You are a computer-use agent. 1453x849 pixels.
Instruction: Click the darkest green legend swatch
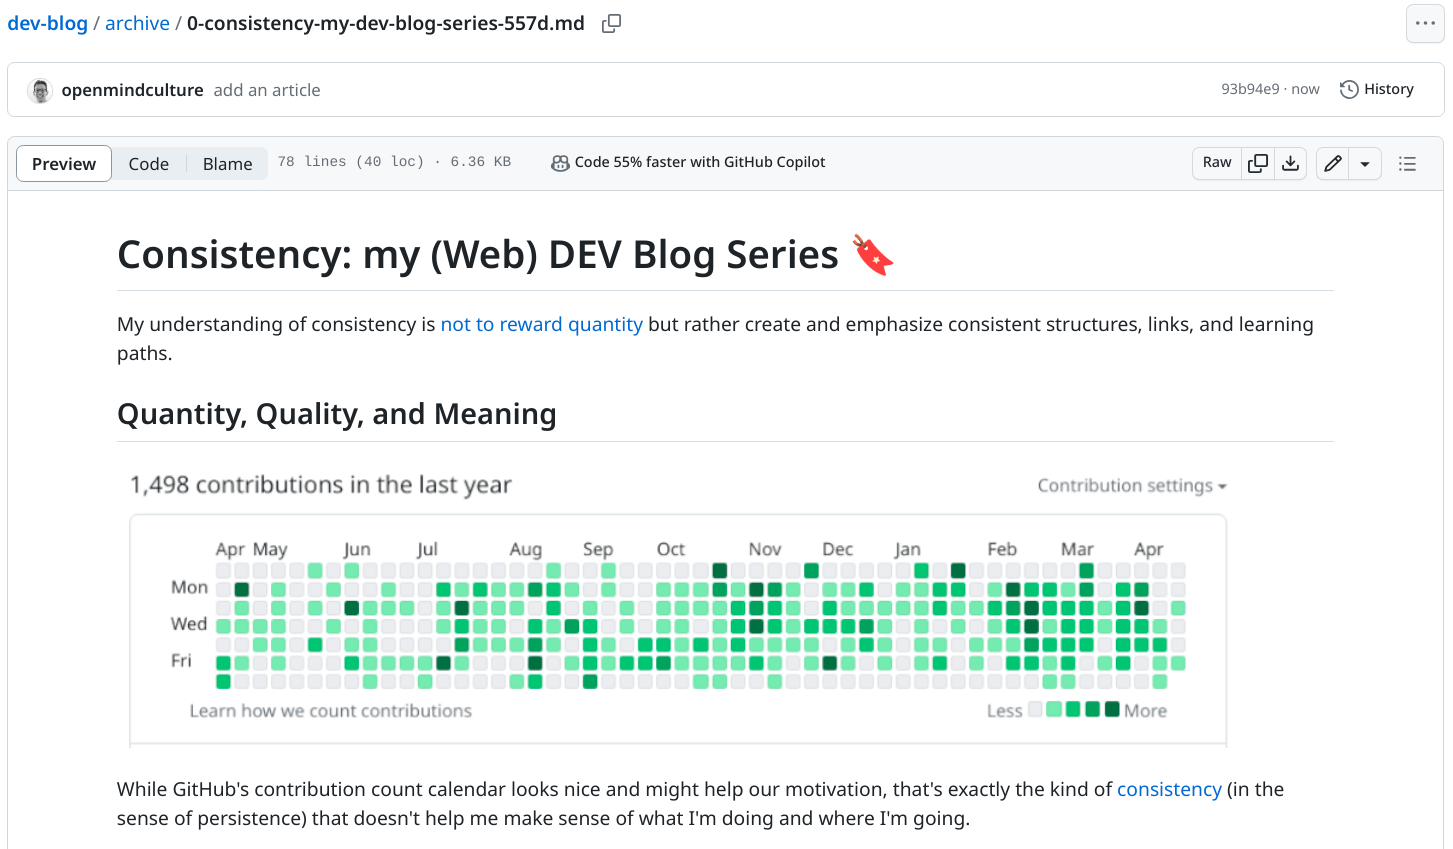click(x=1112, y=709)
